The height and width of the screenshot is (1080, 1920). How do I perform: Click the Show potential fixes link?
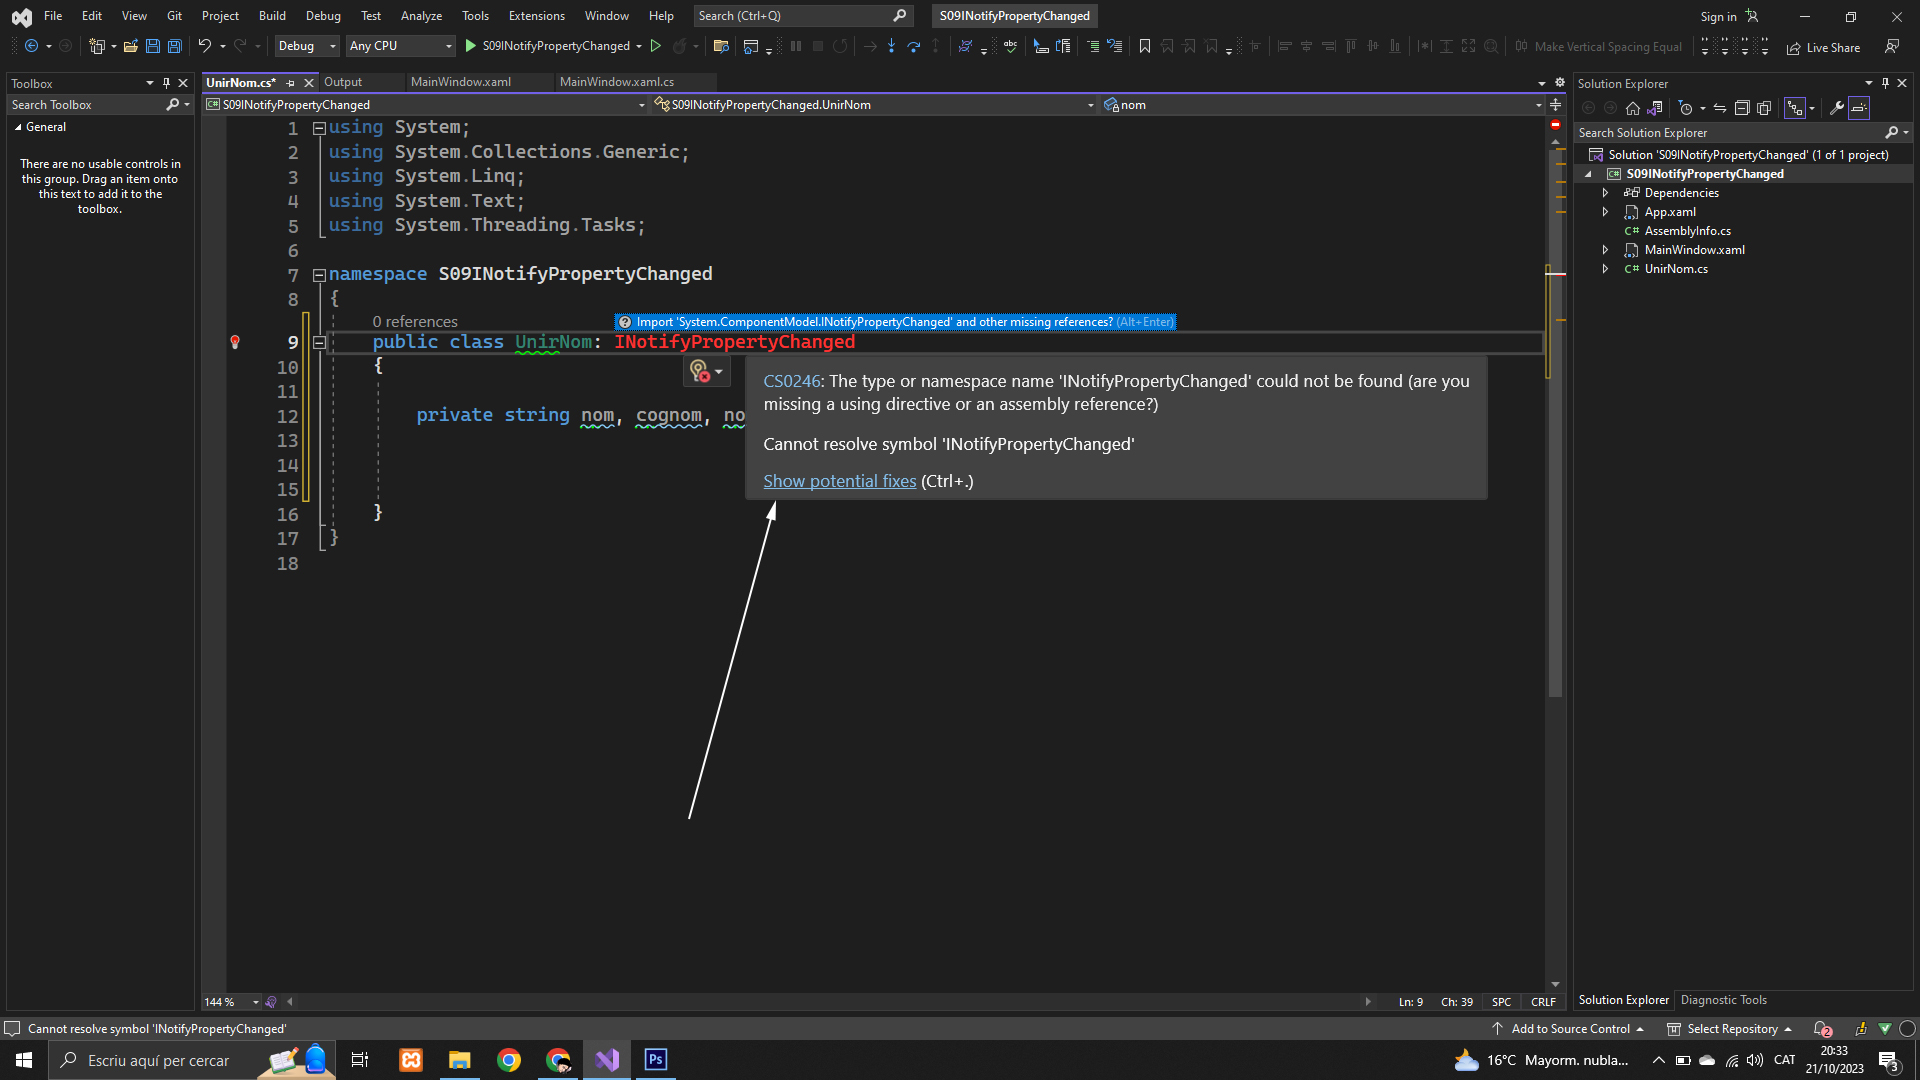tap(839, 481)
